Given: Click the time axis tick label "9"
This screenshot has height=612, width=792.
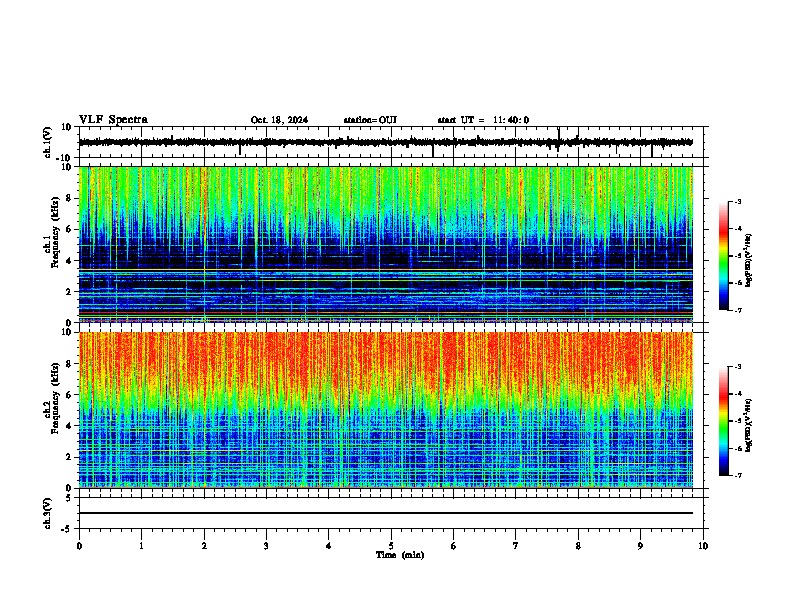Looking at the screenshot, I should pos(640,546).
